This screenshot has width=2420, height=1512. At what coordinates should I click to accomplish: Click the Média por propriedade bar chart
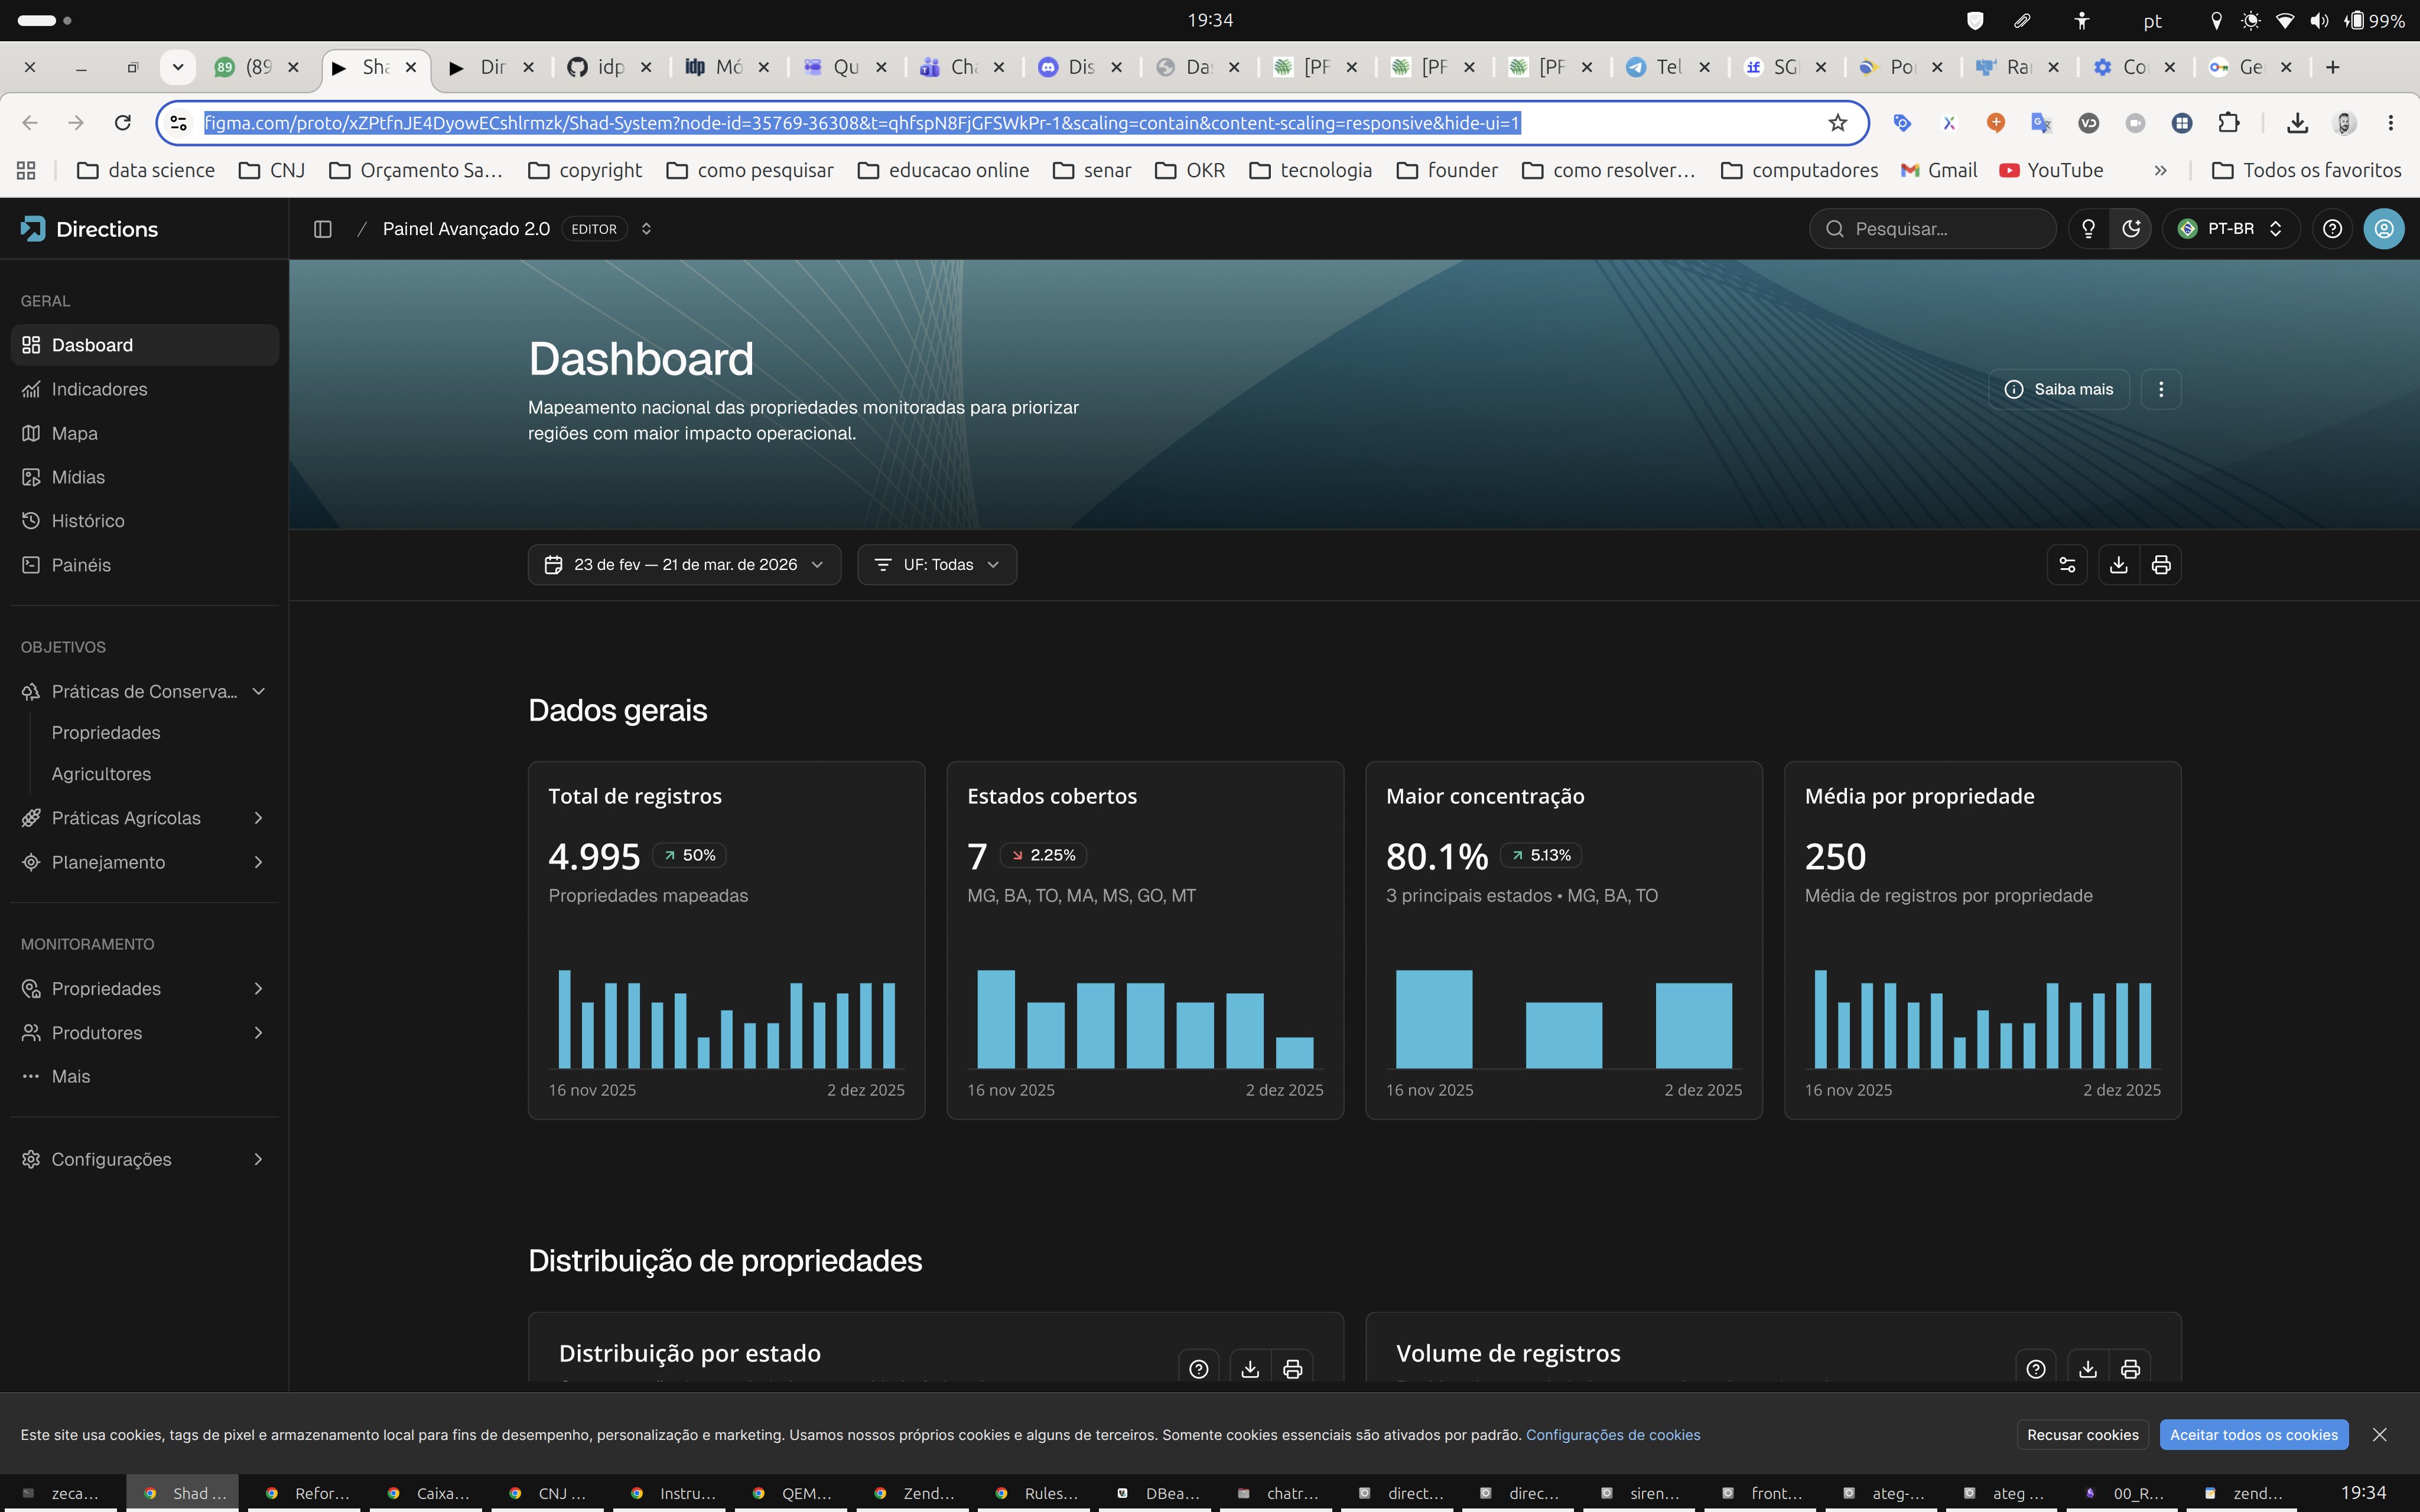[x=1983, y=1019]
